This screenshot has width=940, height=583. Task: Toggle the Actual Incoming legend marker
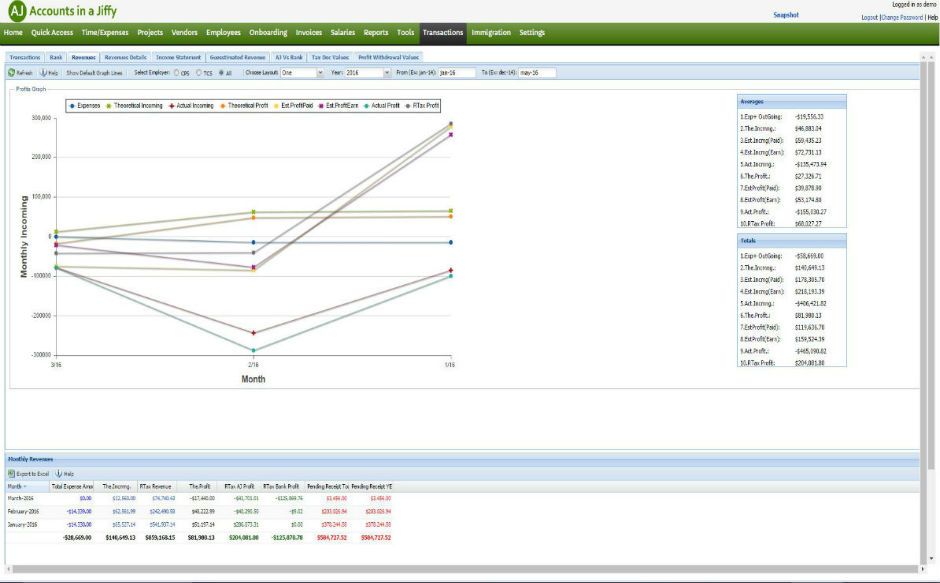[x=171, y=106]
